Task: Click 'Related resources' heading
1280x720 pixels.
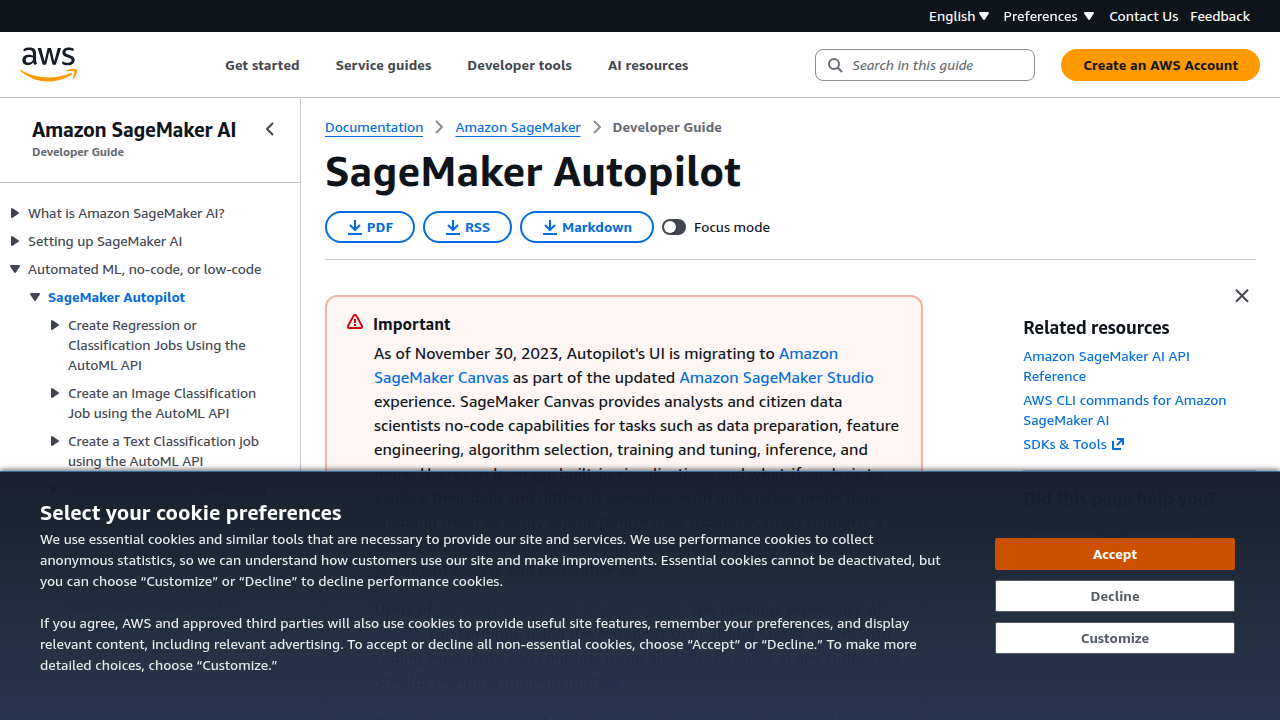Action: [x=1096, y=327]
